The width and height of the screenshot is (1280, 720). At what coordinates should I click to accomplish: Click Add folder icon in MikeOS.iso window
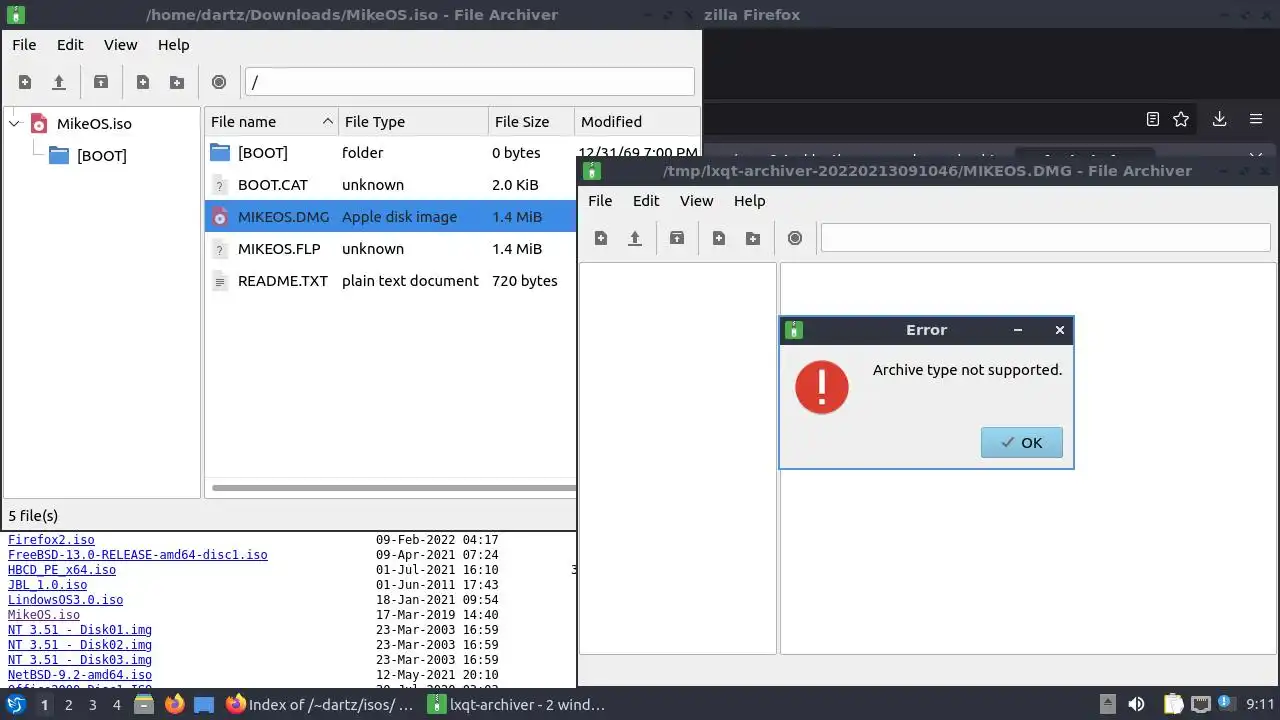(177, 82)
